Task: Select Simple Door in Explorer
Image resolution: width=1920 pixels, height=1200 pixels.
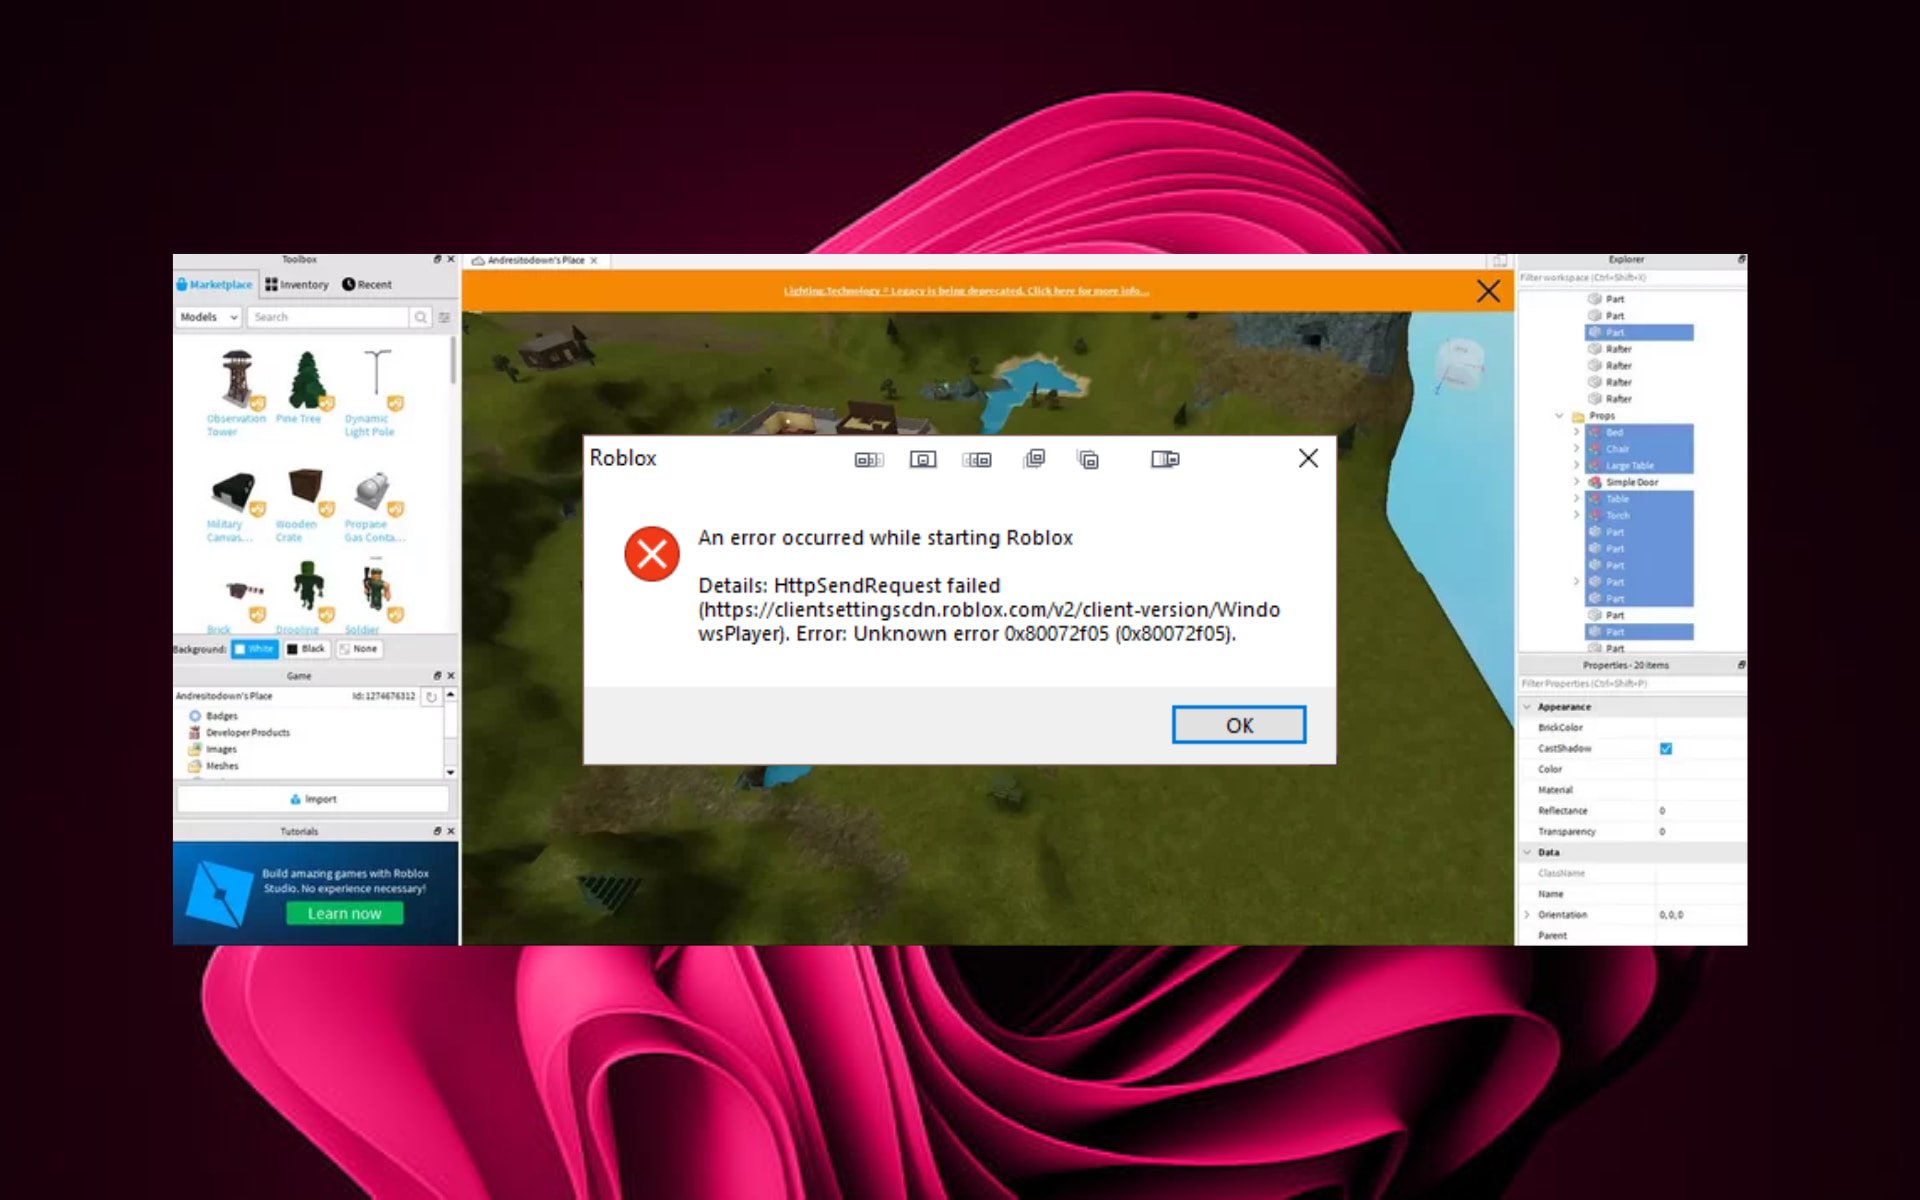Action: point(1631,482)
